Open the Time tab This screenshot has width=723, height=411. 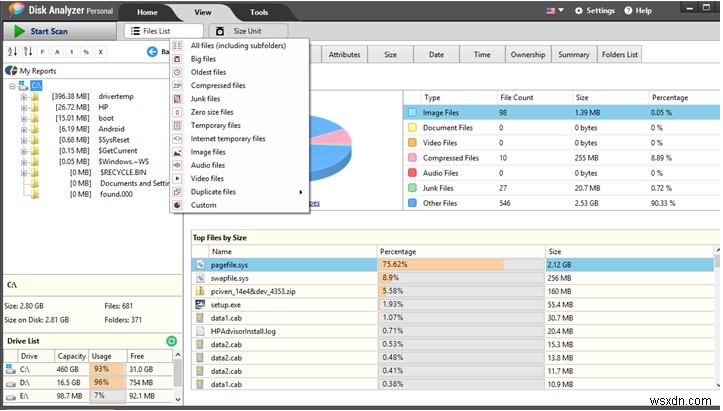click(482, 54)
